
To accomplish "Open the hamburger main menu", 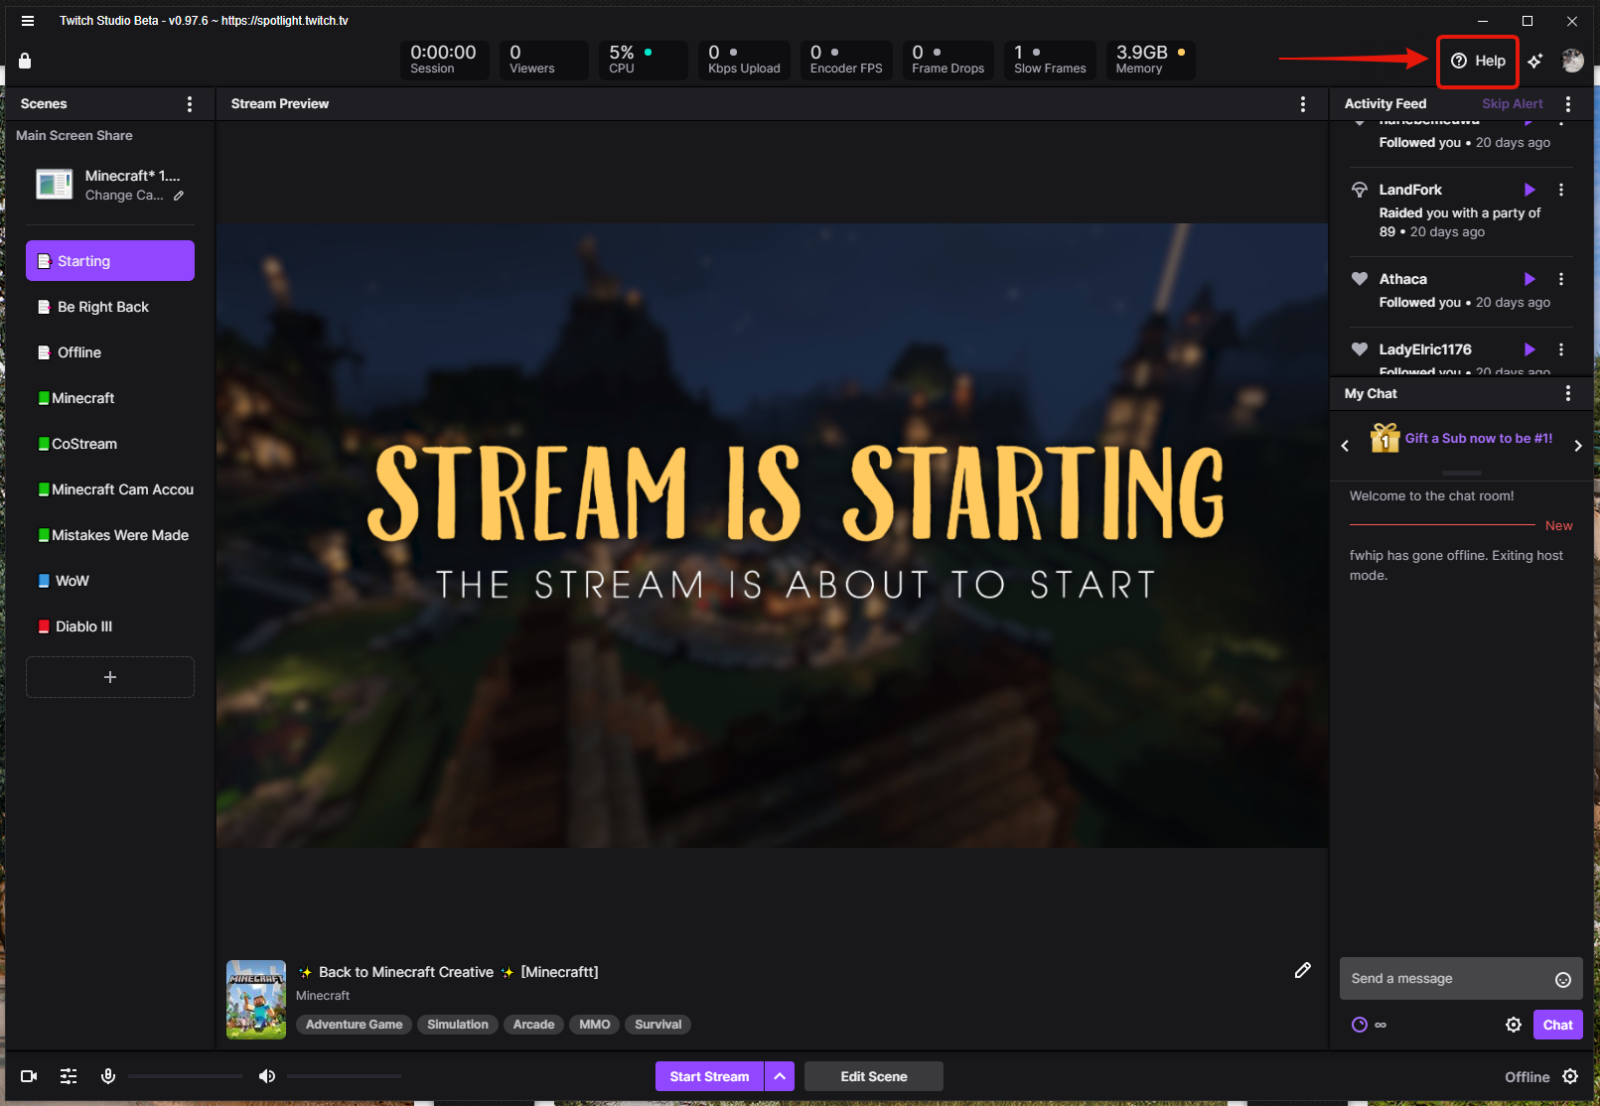I will (x=28, y=21).
